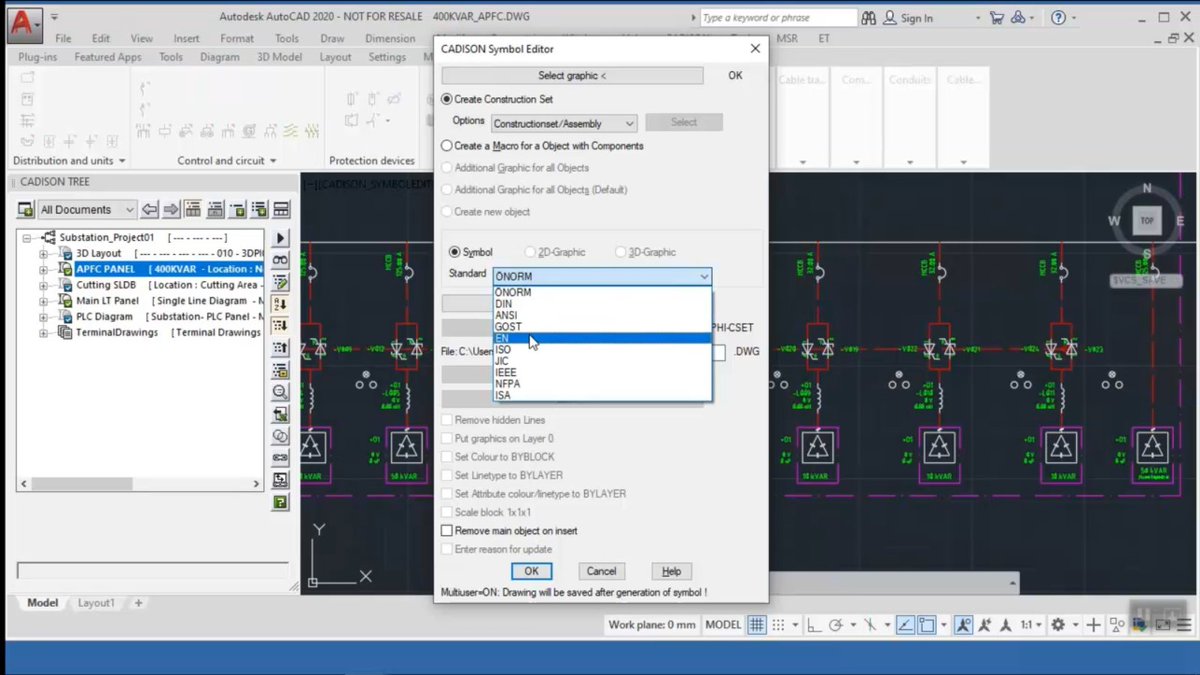Open Customization settings gear in the status bar
The image size is (1200, 675).
point(1184,625)
